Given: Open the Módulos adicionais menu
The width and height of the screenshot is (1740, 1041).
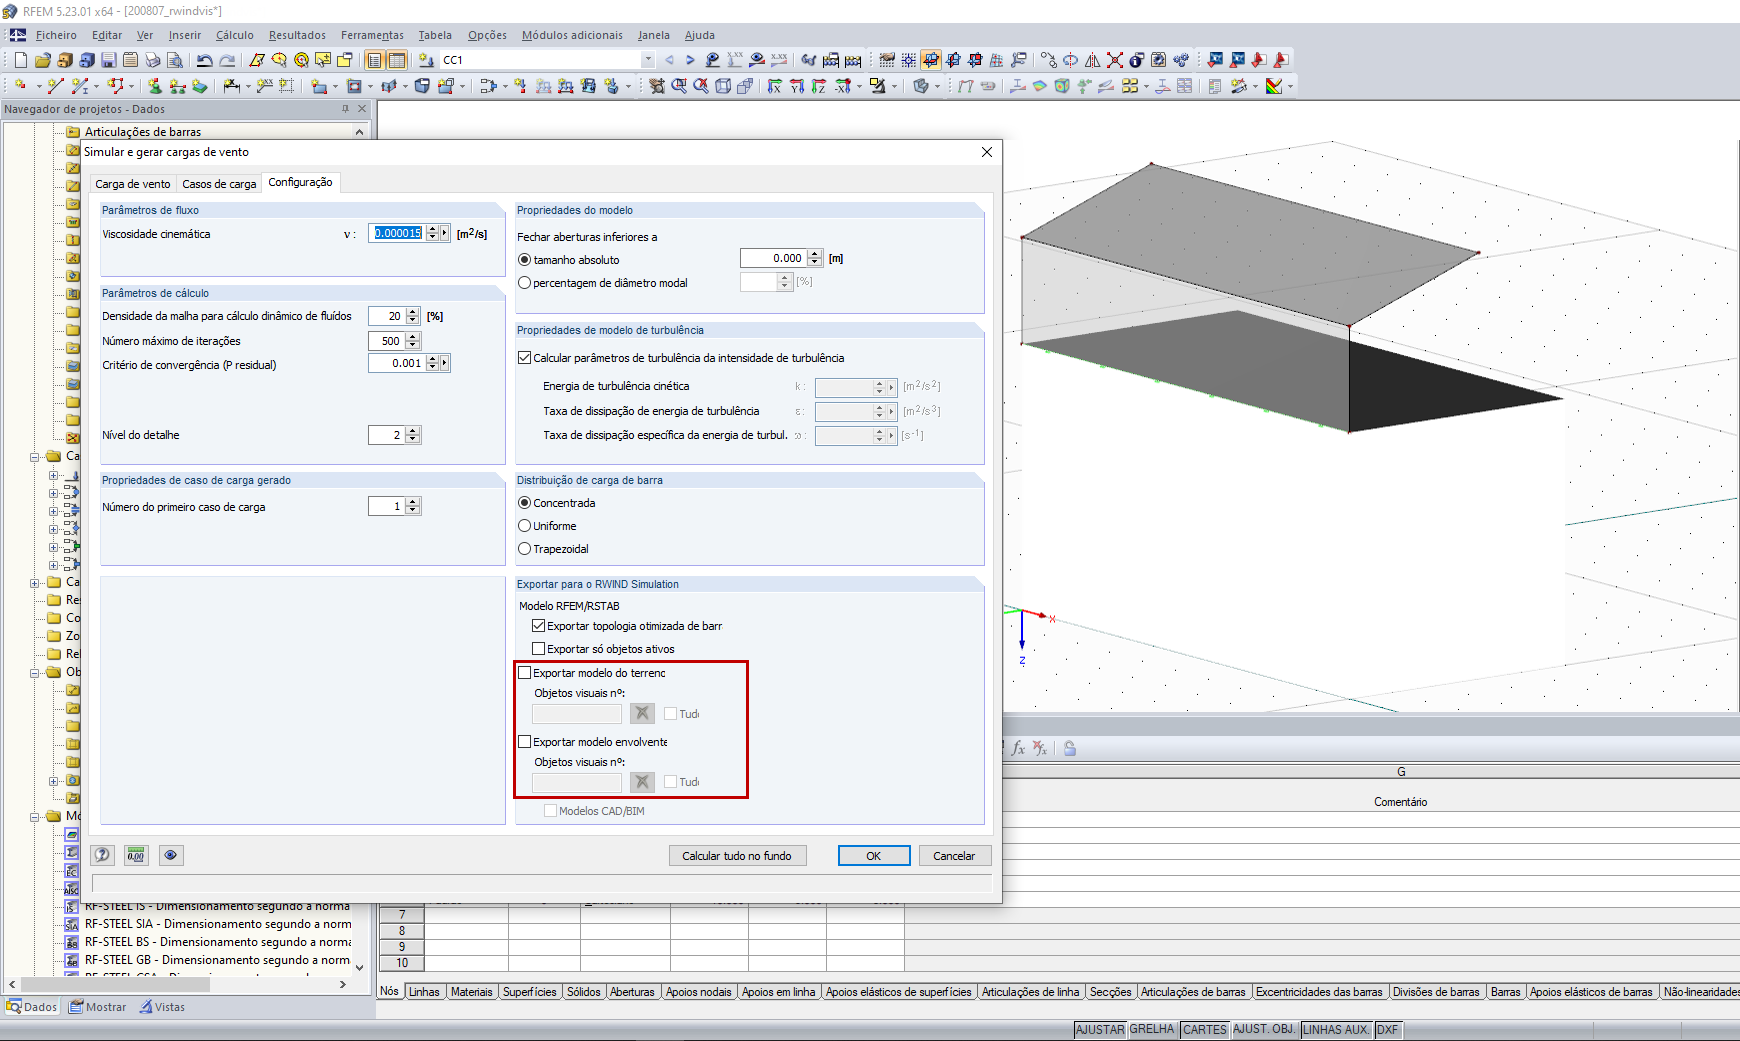Looking at the screenshot, I should [572, 35].
